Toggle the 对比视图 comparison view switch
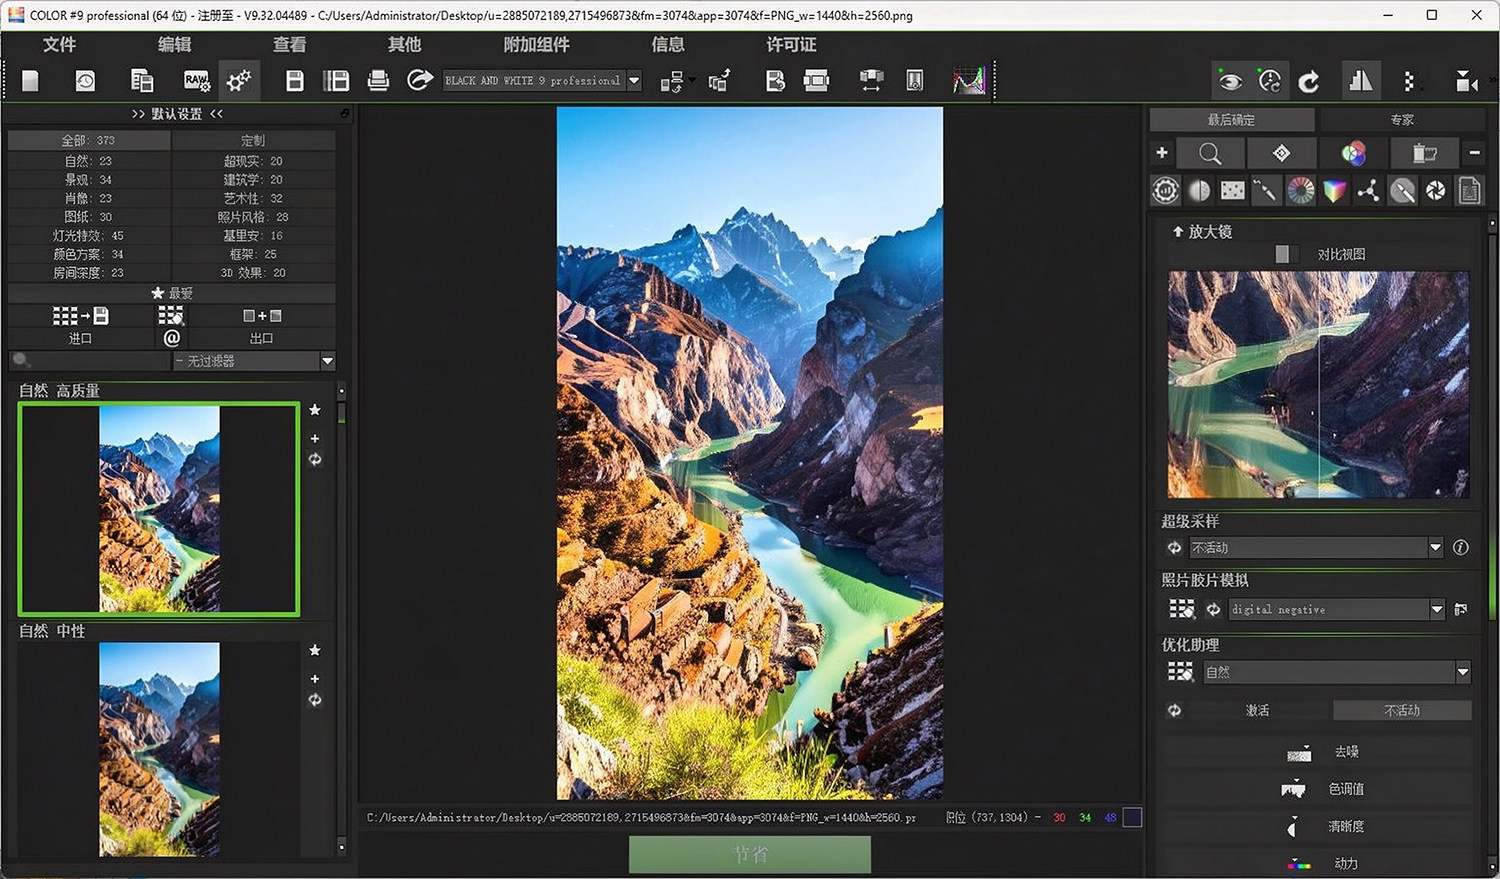Image resolution: width=1500 pixels, height=879 pixels. pos(1287,254)
